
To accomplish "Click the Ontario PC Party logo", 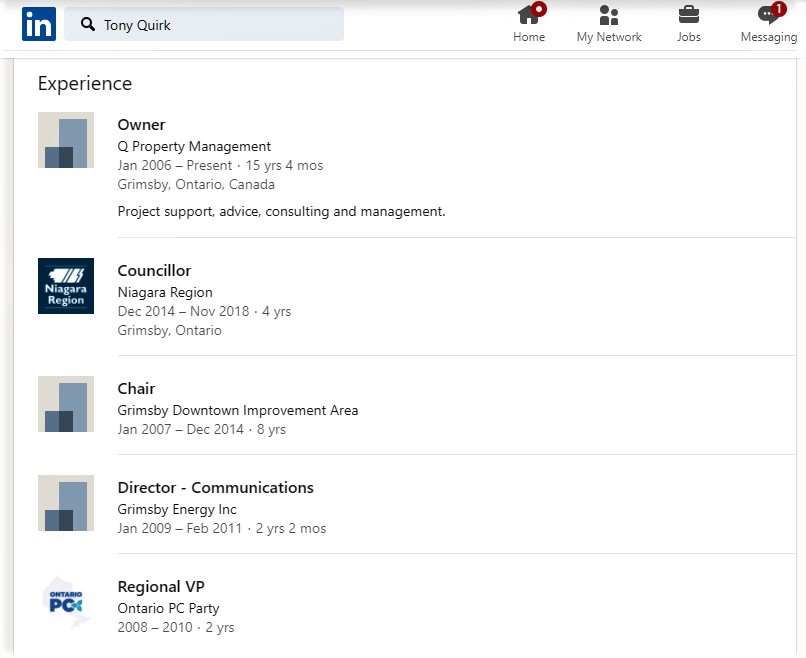I will 66,602.
